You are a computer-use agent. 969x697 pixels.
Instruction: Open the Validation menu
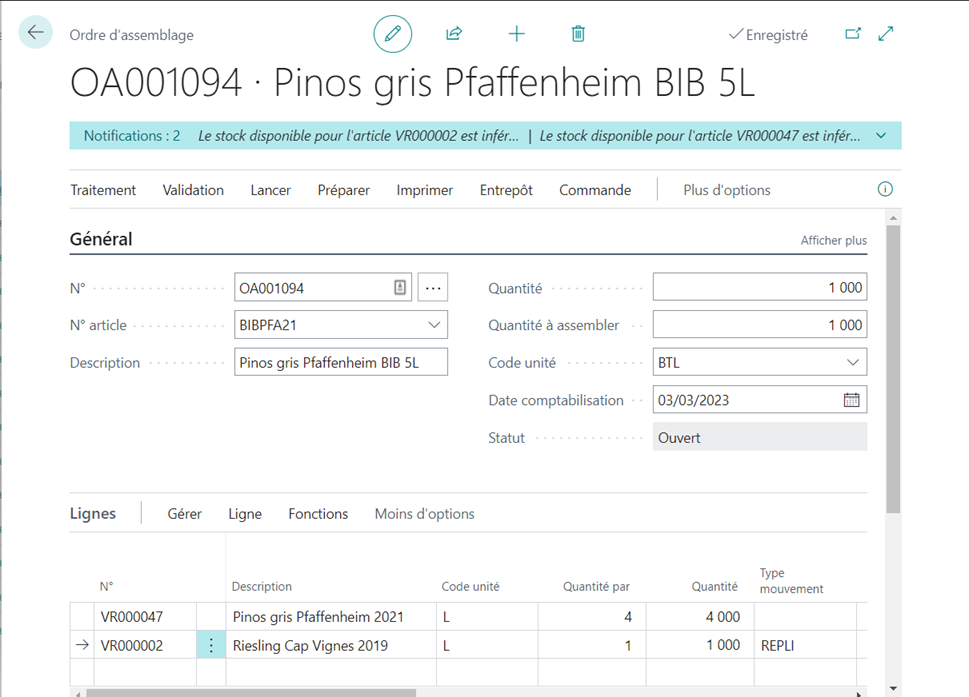193,190
